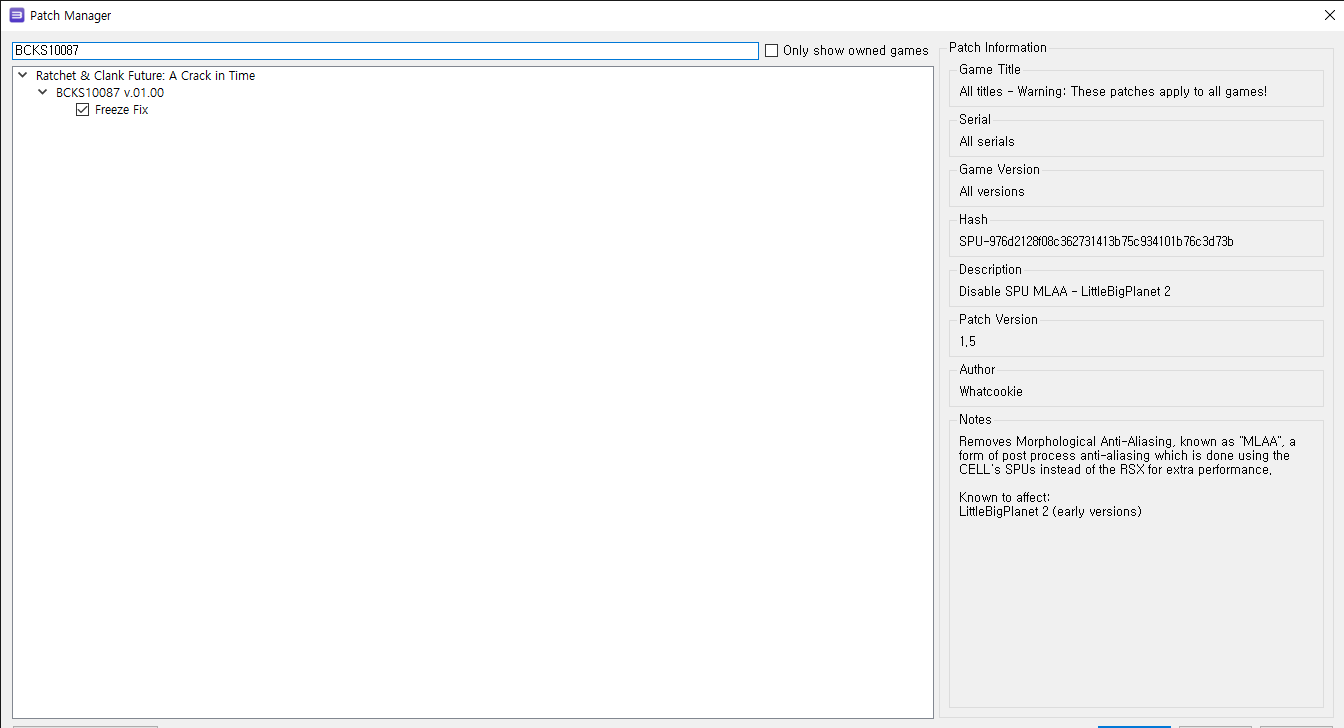Focus the search field containing BCKS10087

385,50
